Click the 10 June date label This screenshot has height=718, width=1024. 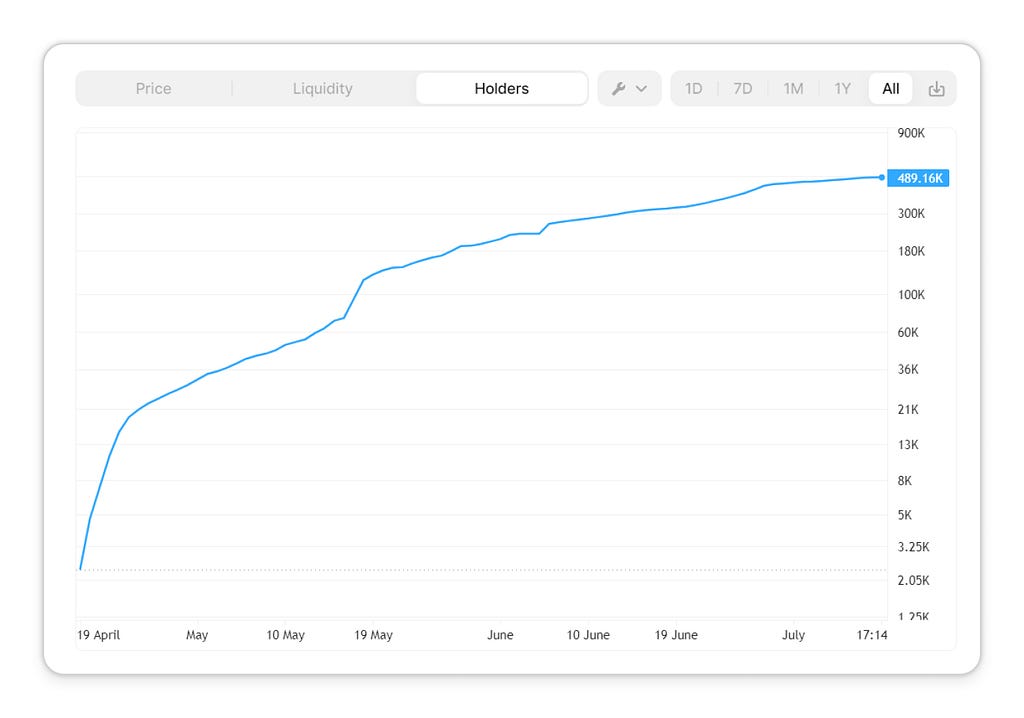(x=588, y=635)
